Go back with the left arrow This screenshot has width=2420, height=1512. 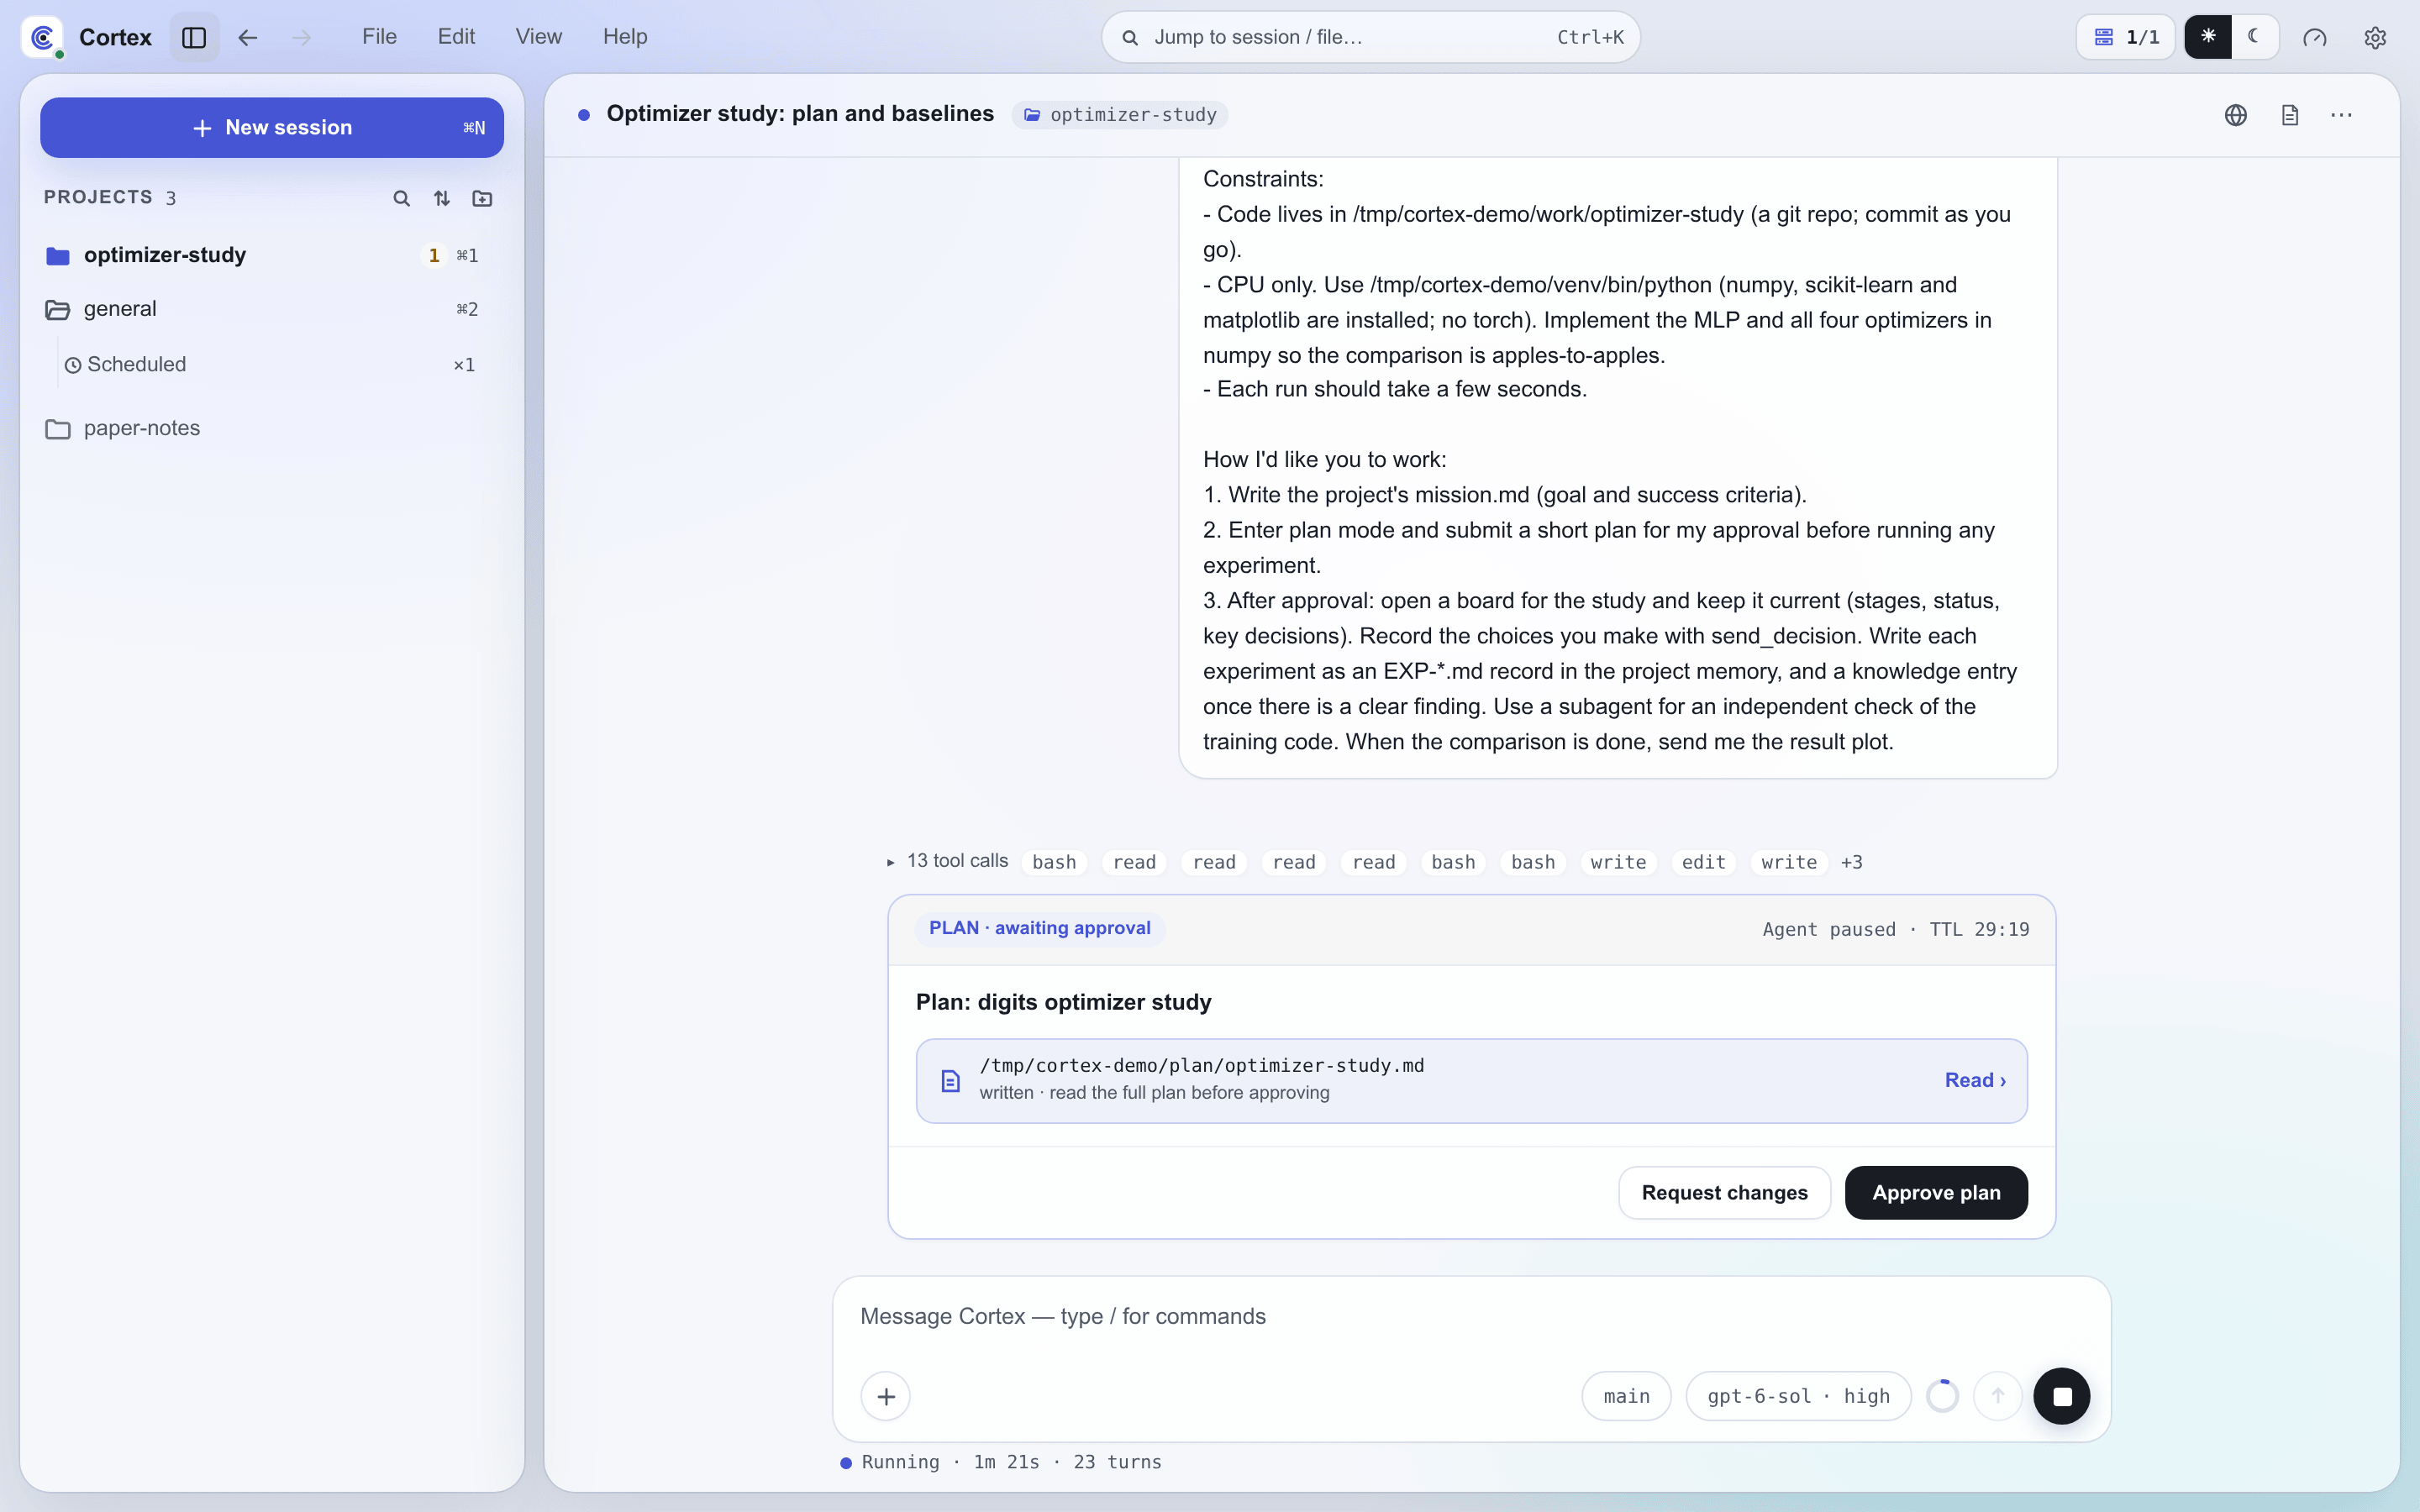tap(248, 37)
